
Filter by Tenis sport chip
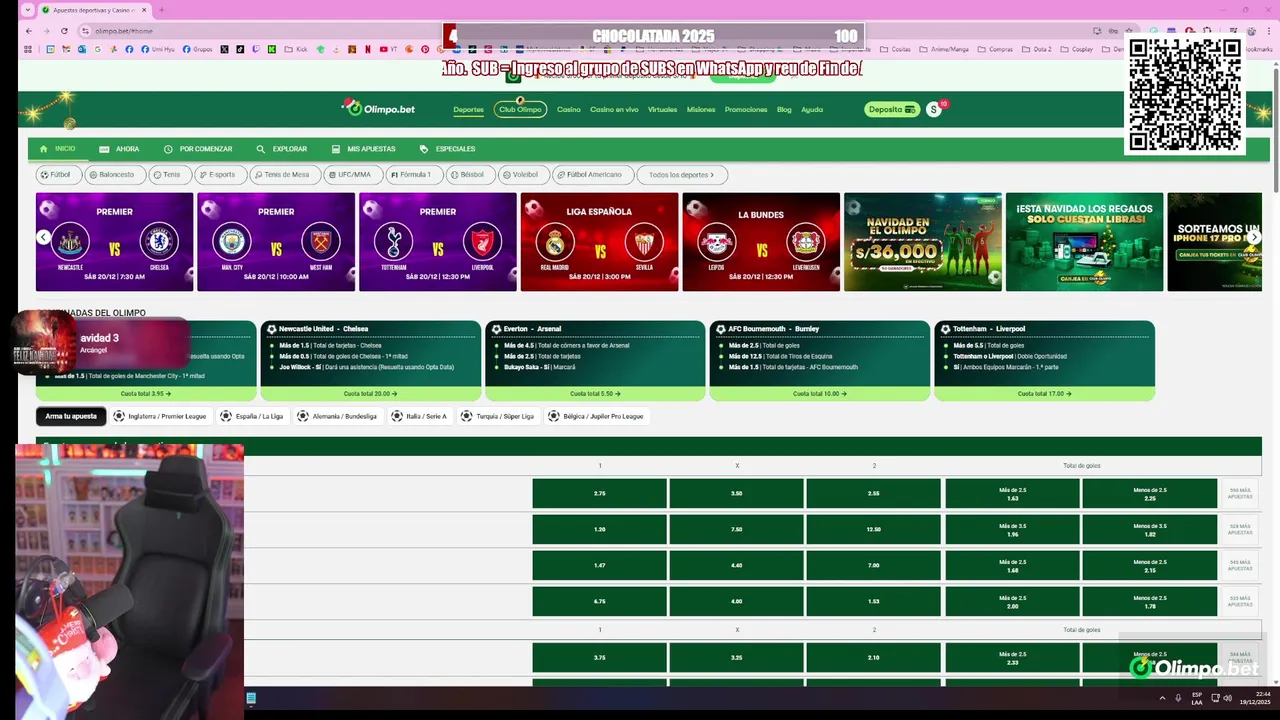[170, 175]
